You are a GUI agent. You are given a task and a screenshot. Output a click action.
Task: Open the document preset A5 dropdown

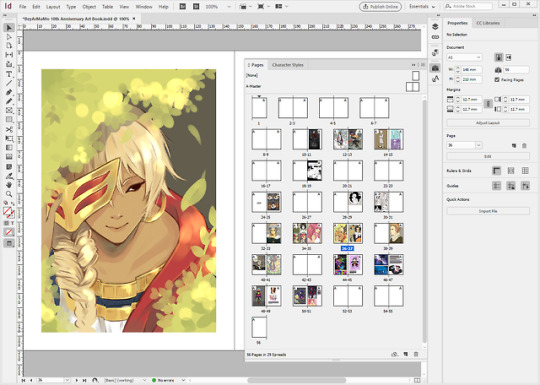(464, 57)
